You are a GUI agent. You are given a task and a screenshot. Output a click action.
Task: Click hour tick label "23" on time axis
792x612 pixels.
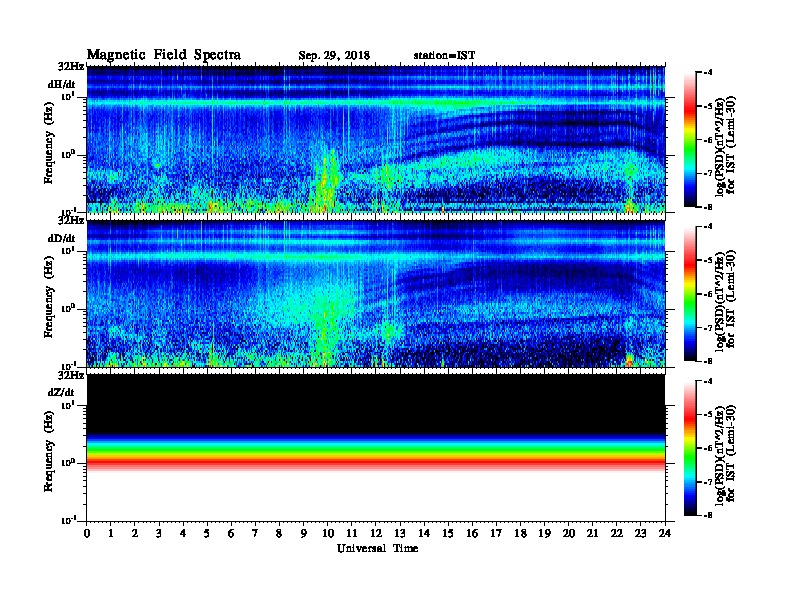pyautogui.click(x=641, y=533)
